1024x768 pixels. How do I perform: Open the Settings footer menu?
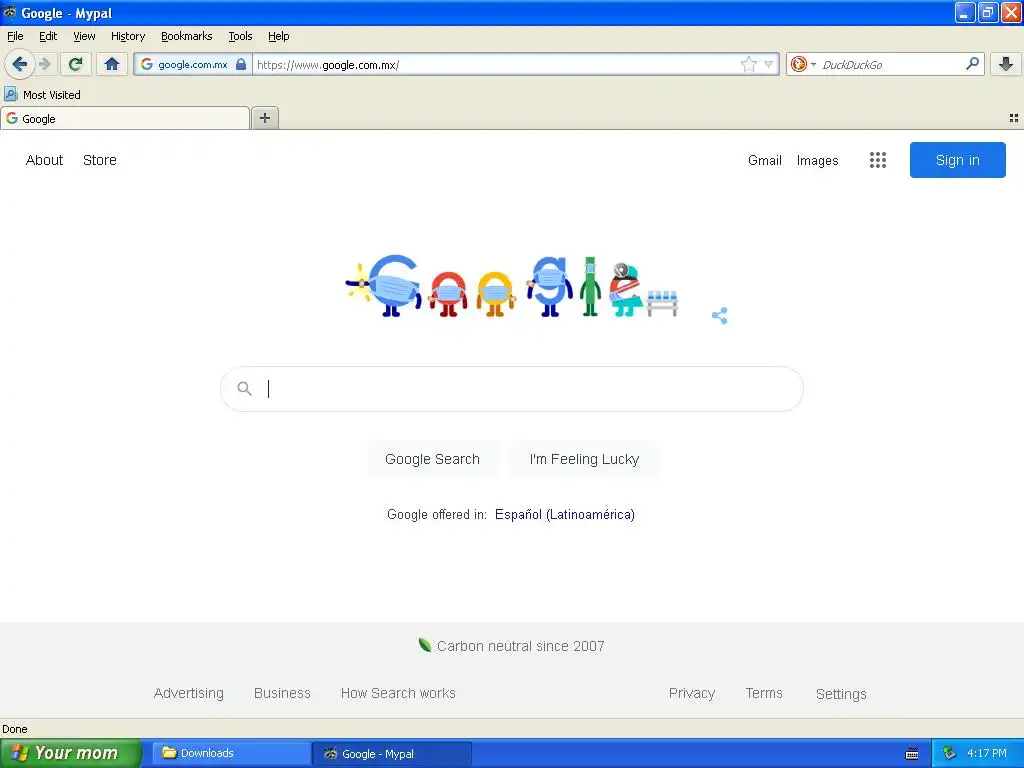point(841,694)
